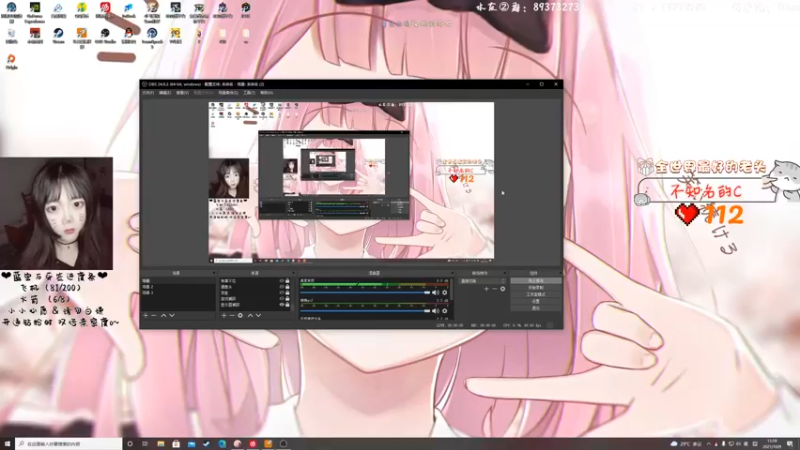The height and width of the screenshot is (450, 800).
Task: Toggle visibility eye of the top source
Action: (282, 281)
